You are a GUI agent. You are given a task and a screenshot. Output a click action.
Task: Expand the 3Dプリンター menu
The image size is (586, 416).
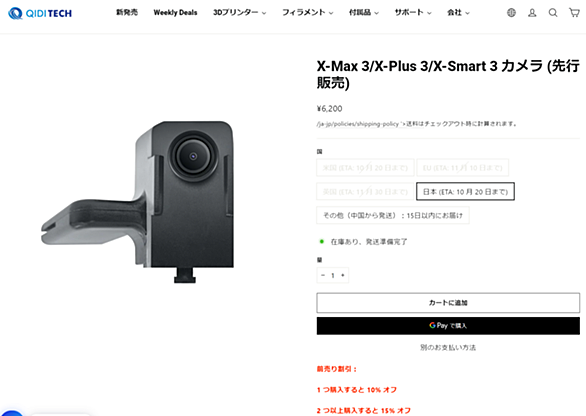pos(240,13)
